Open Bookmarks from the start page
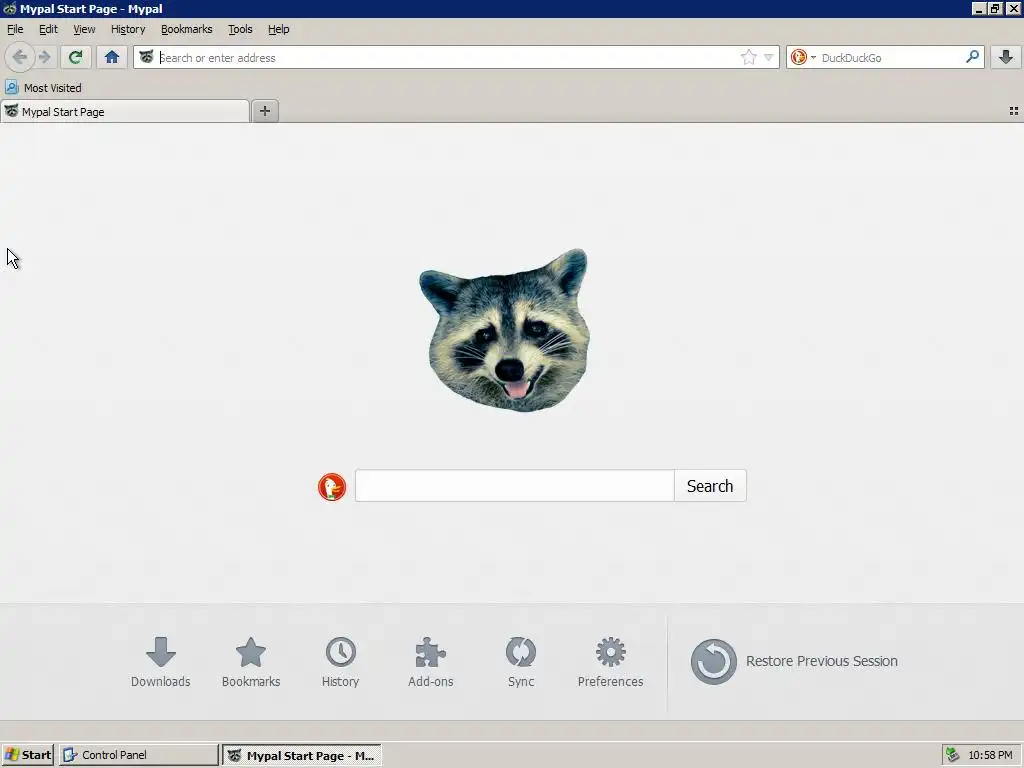Image resolution: width=1024 pixels, height=768 pixels. pyautogui.click(x=251, y=662)
